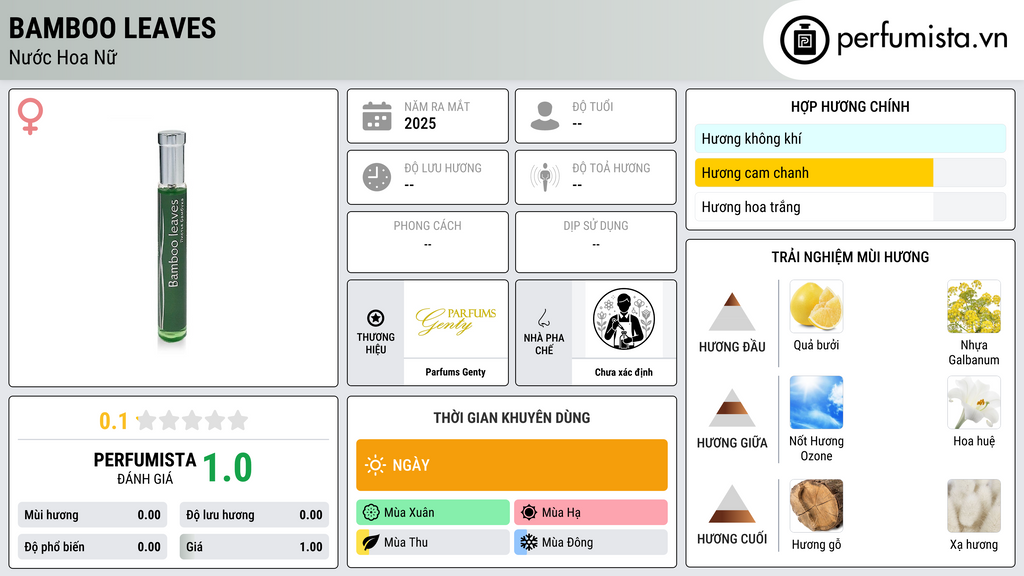Click the Phong cách card
1024x576 pixels.
click(x=428, y=242)
